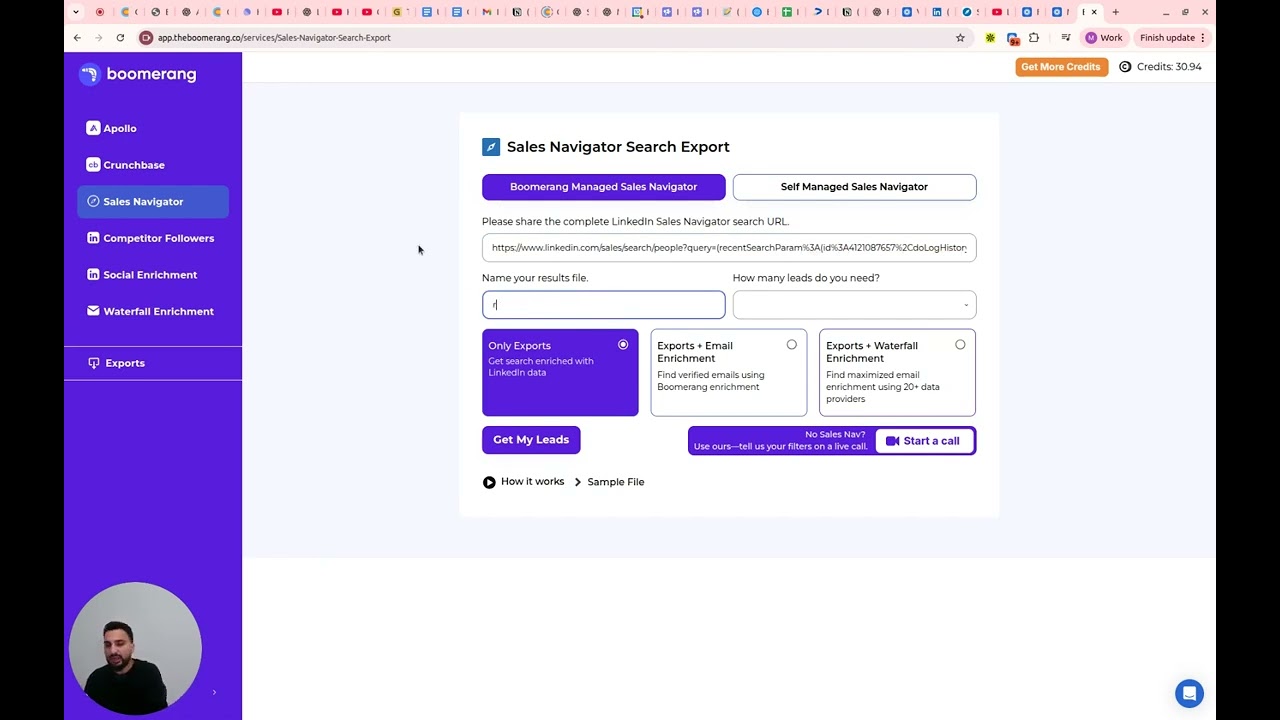This screenshot has height=720, width=1280.
Task: Open the Intercom chat launcher
Action: tap(1189, 693)
